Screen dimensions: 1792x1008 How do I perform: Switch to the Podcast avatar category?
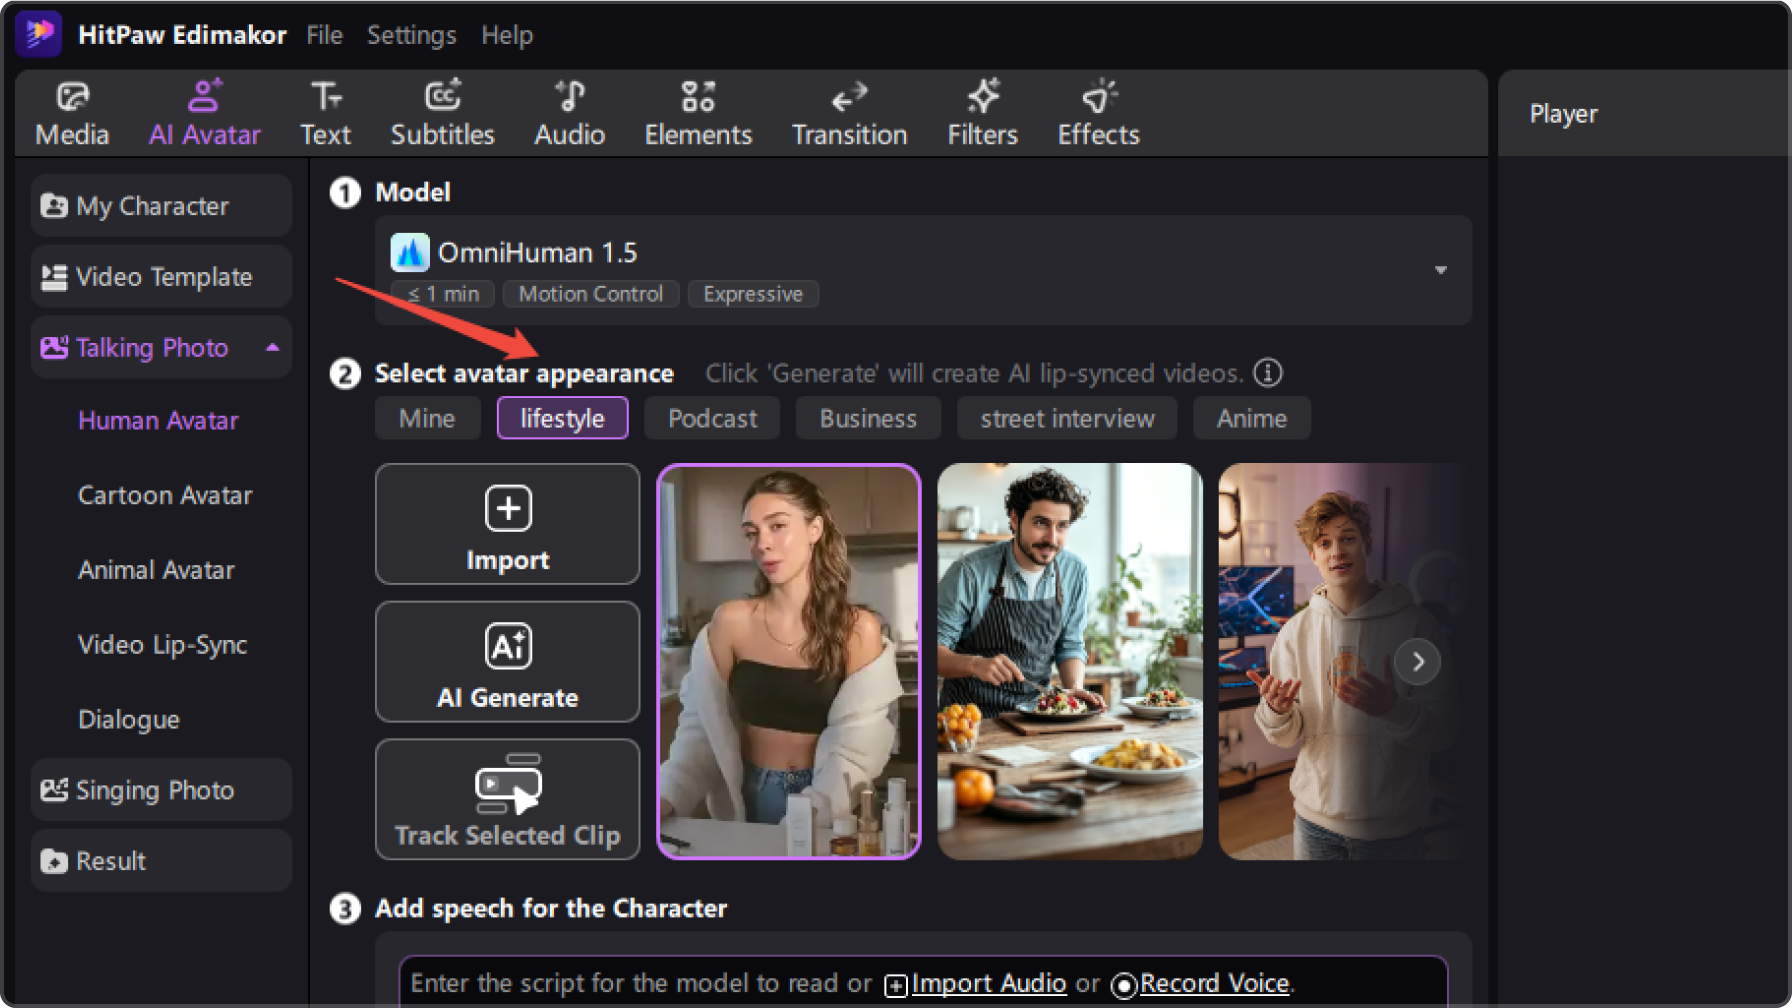point(712,418)
